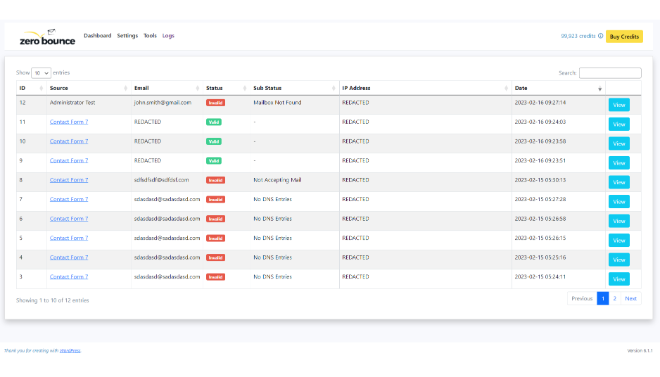Sort by the ID column arrows
The image size is (660, 377).
pyautogui.click(x=41, y=88)
